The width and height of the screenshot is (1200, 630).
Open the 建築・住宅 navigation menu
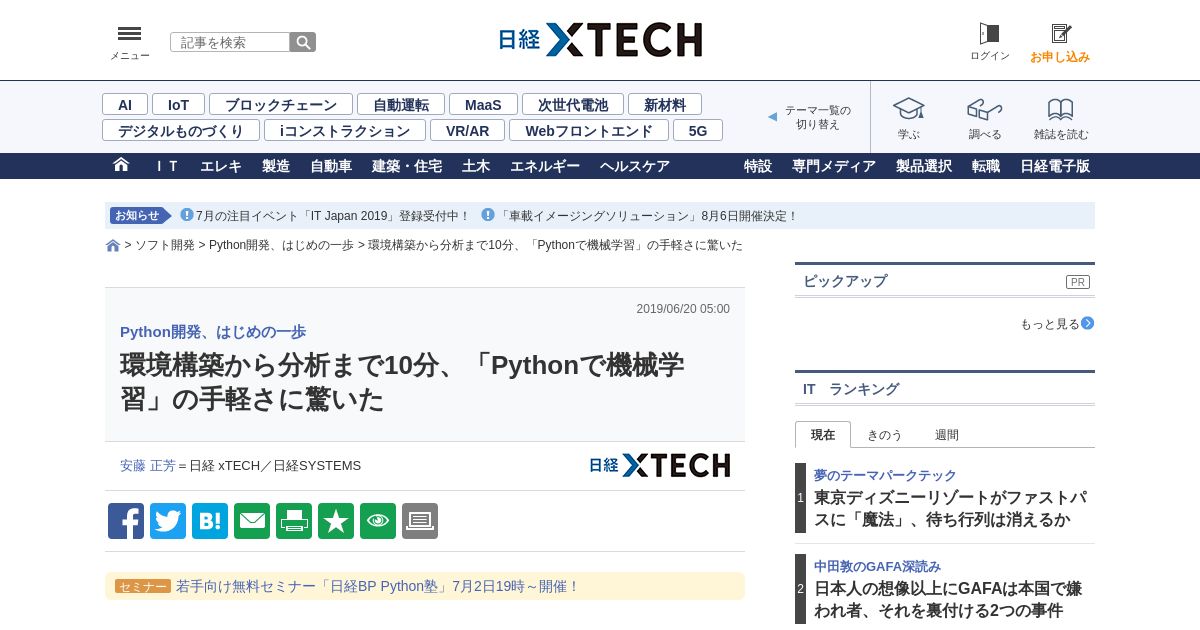click(x=407, y=166)
